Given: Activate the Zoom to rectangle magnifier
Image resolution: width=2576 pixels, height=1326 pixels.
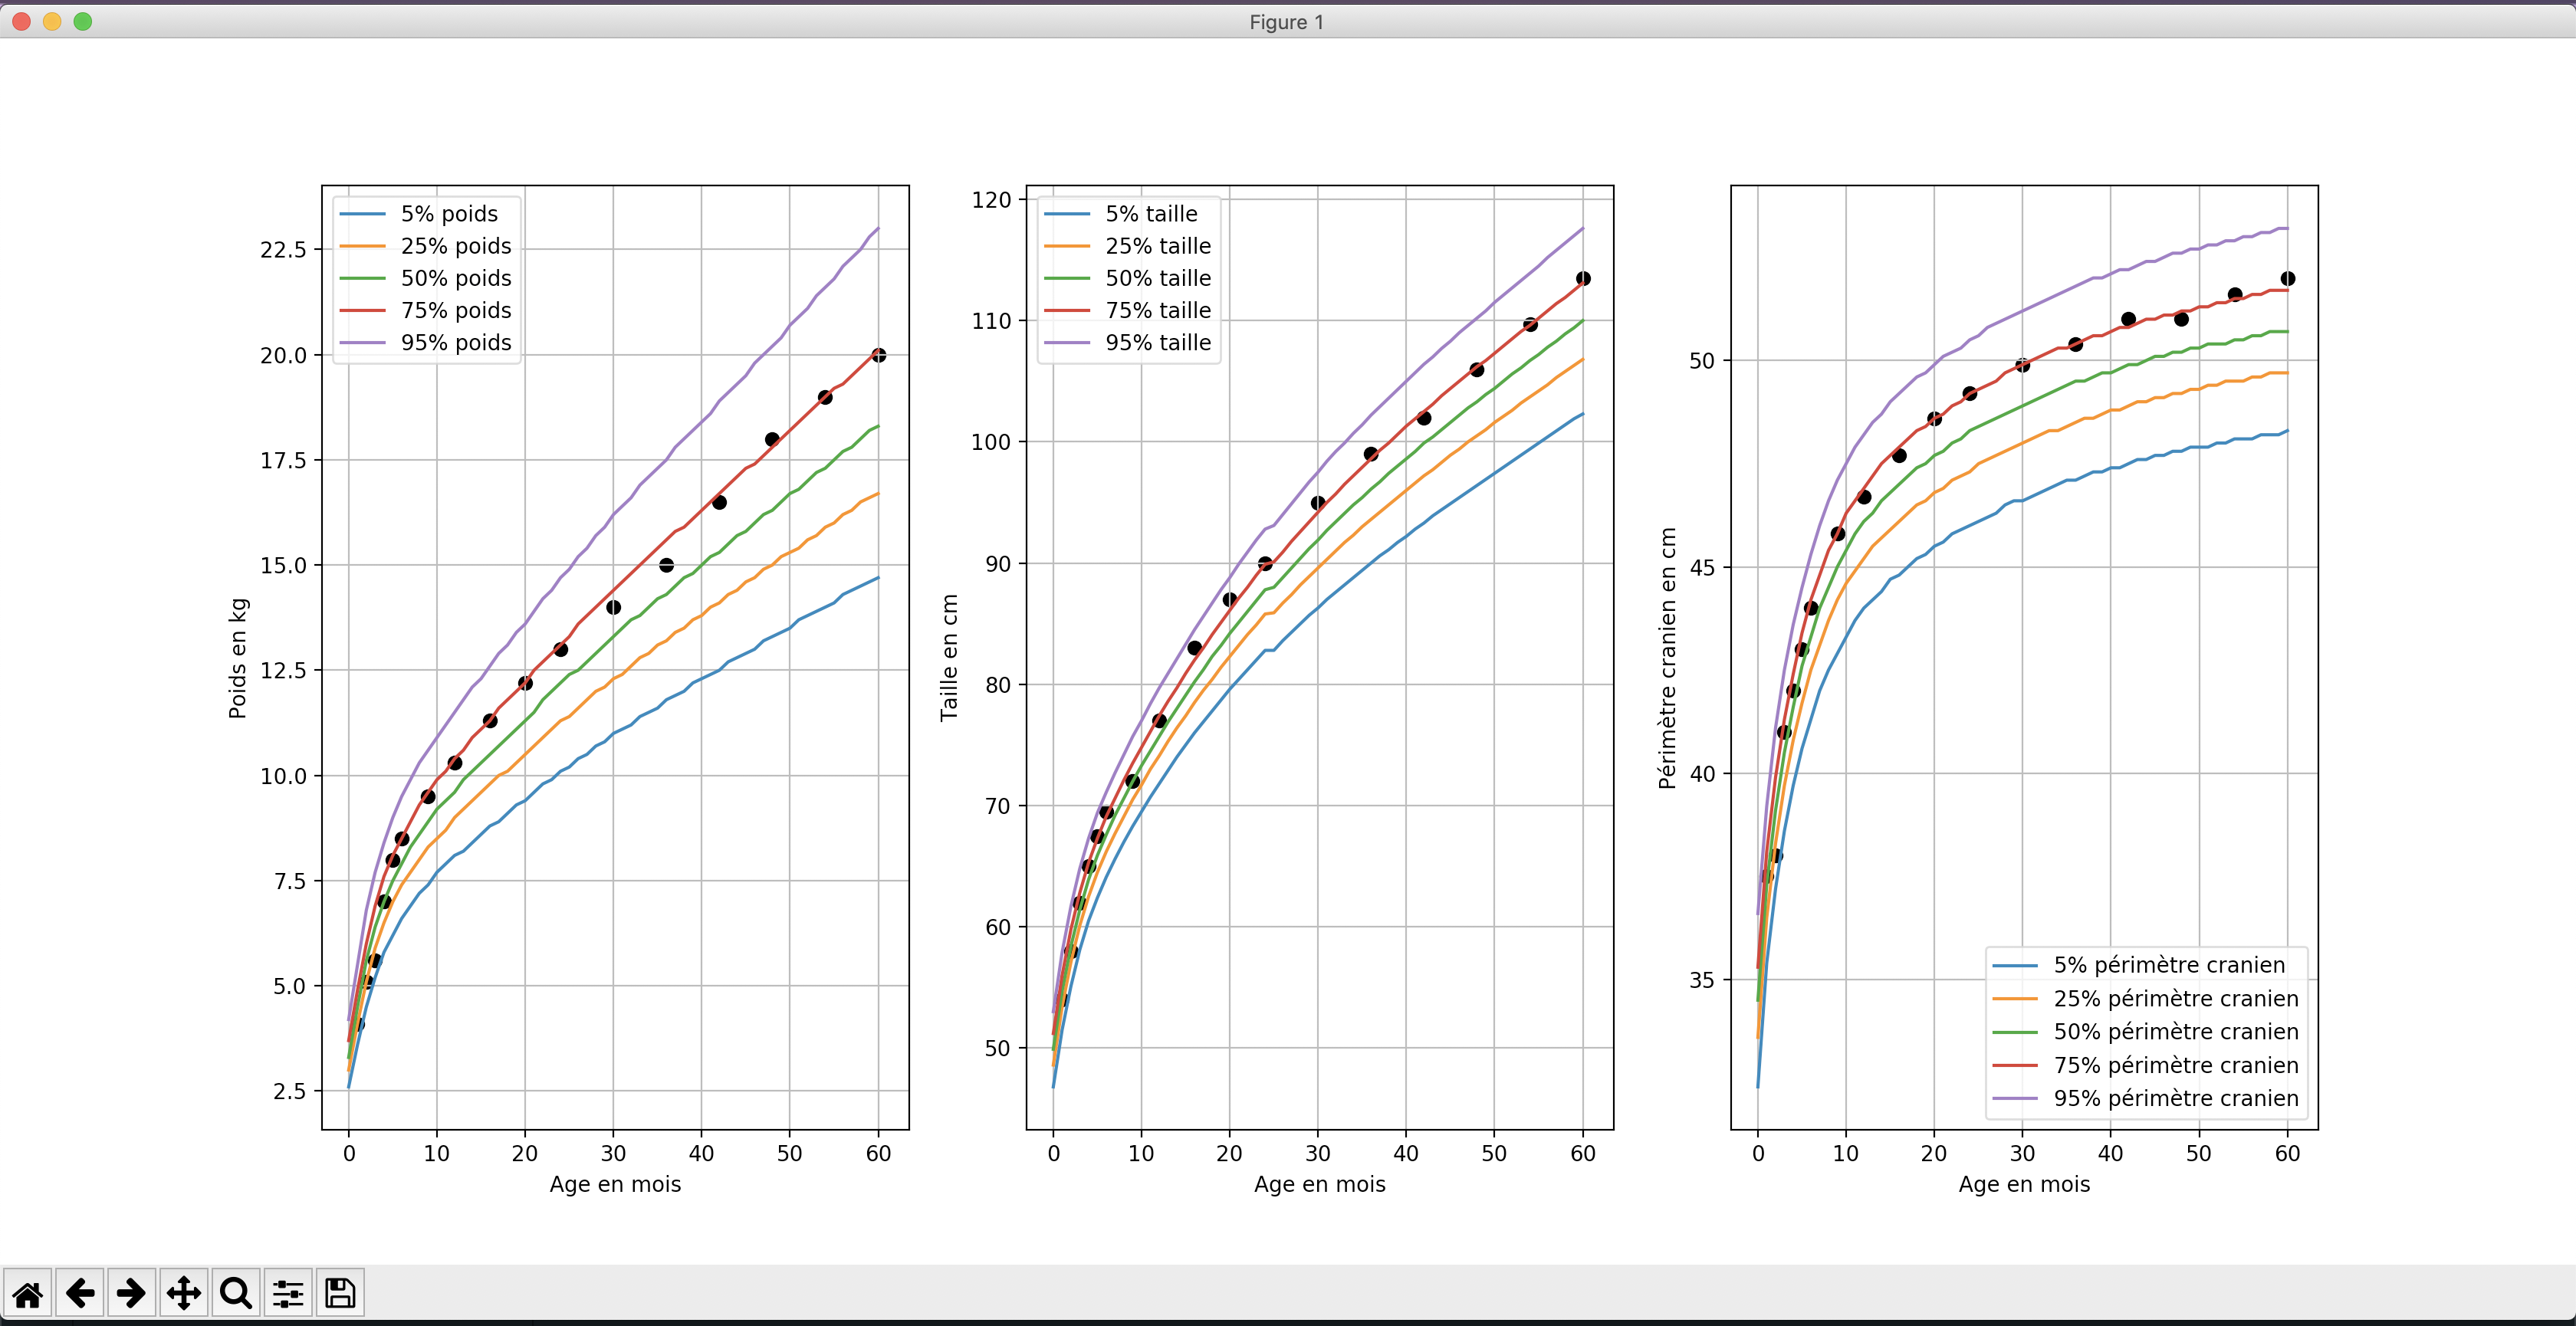Looking at the screenshot, I should coord(236,1293).
